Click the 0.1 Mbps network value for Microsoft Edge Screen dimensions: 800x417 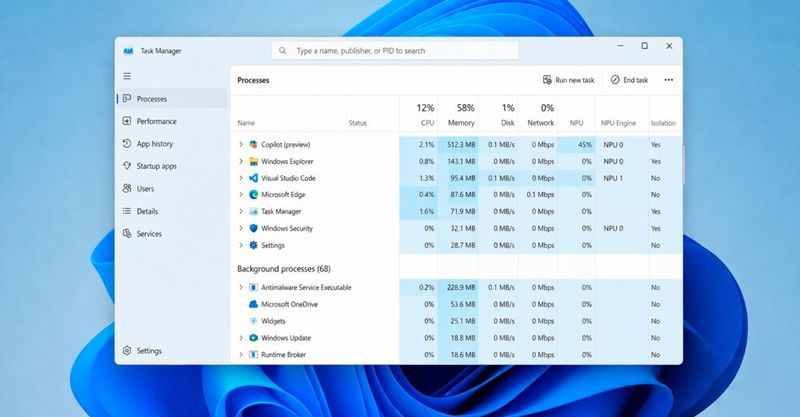tap(540, 194)
